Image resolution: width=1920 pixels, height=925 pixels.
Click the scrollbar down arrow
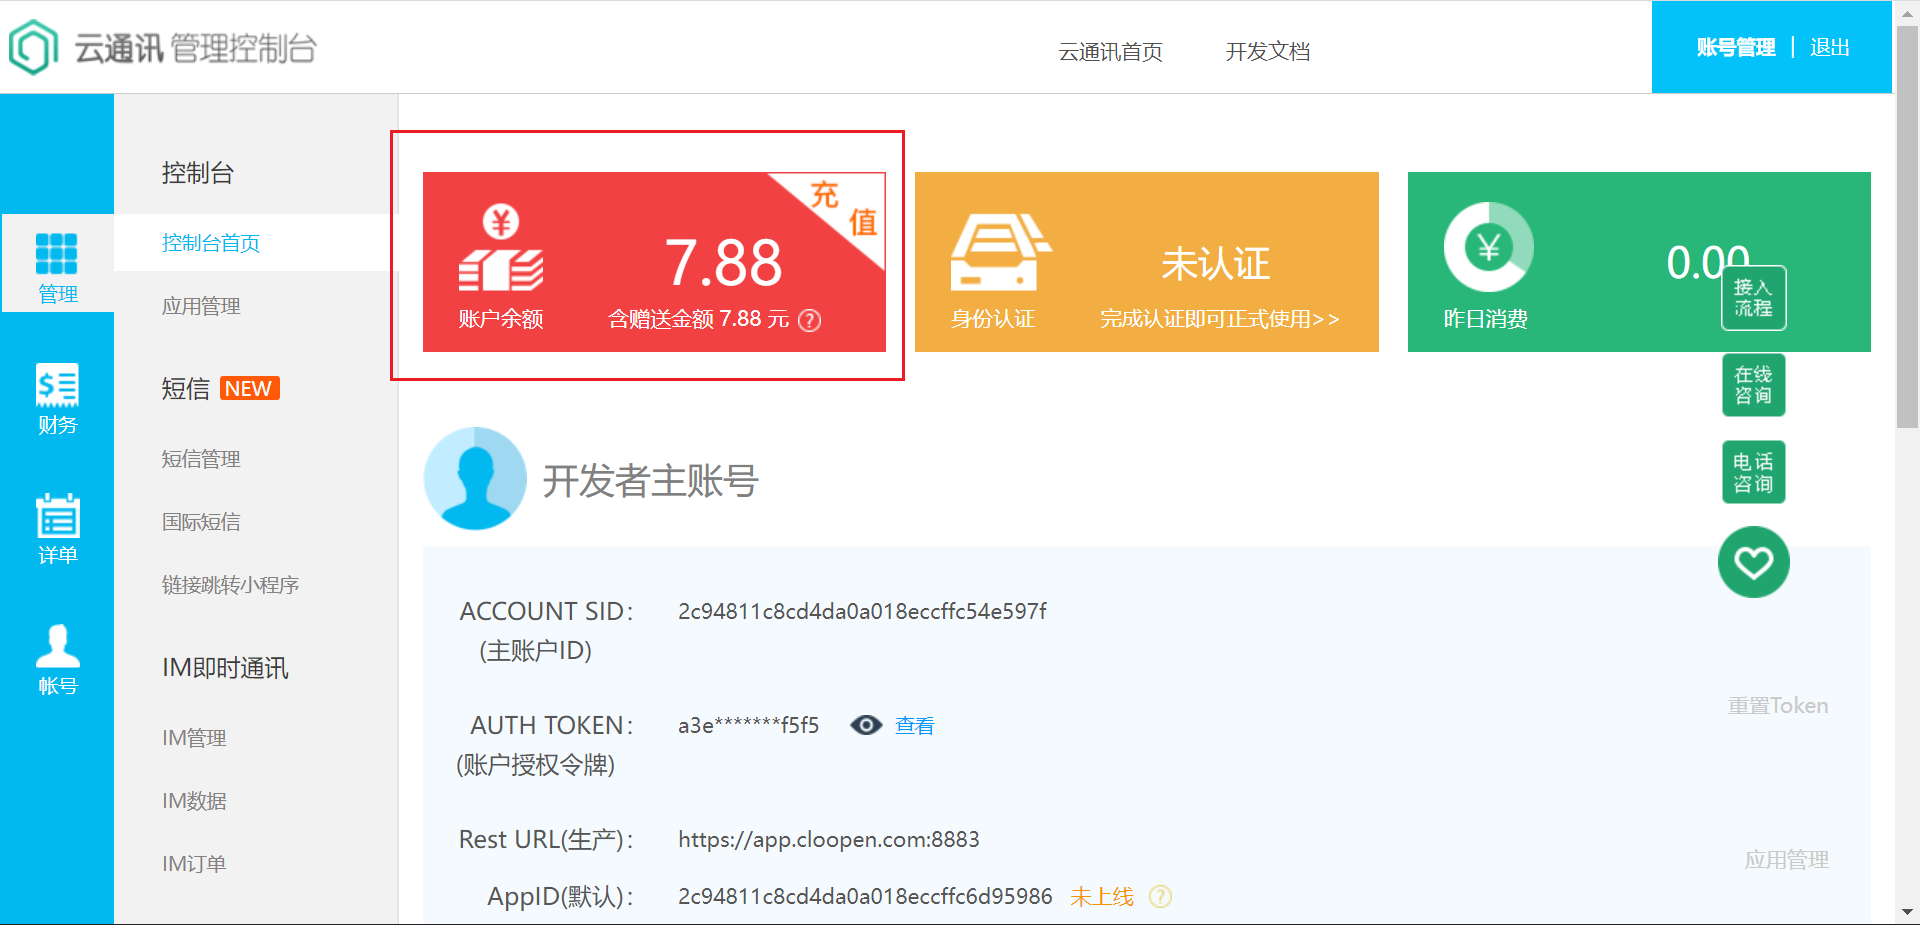pos(1907,912)
